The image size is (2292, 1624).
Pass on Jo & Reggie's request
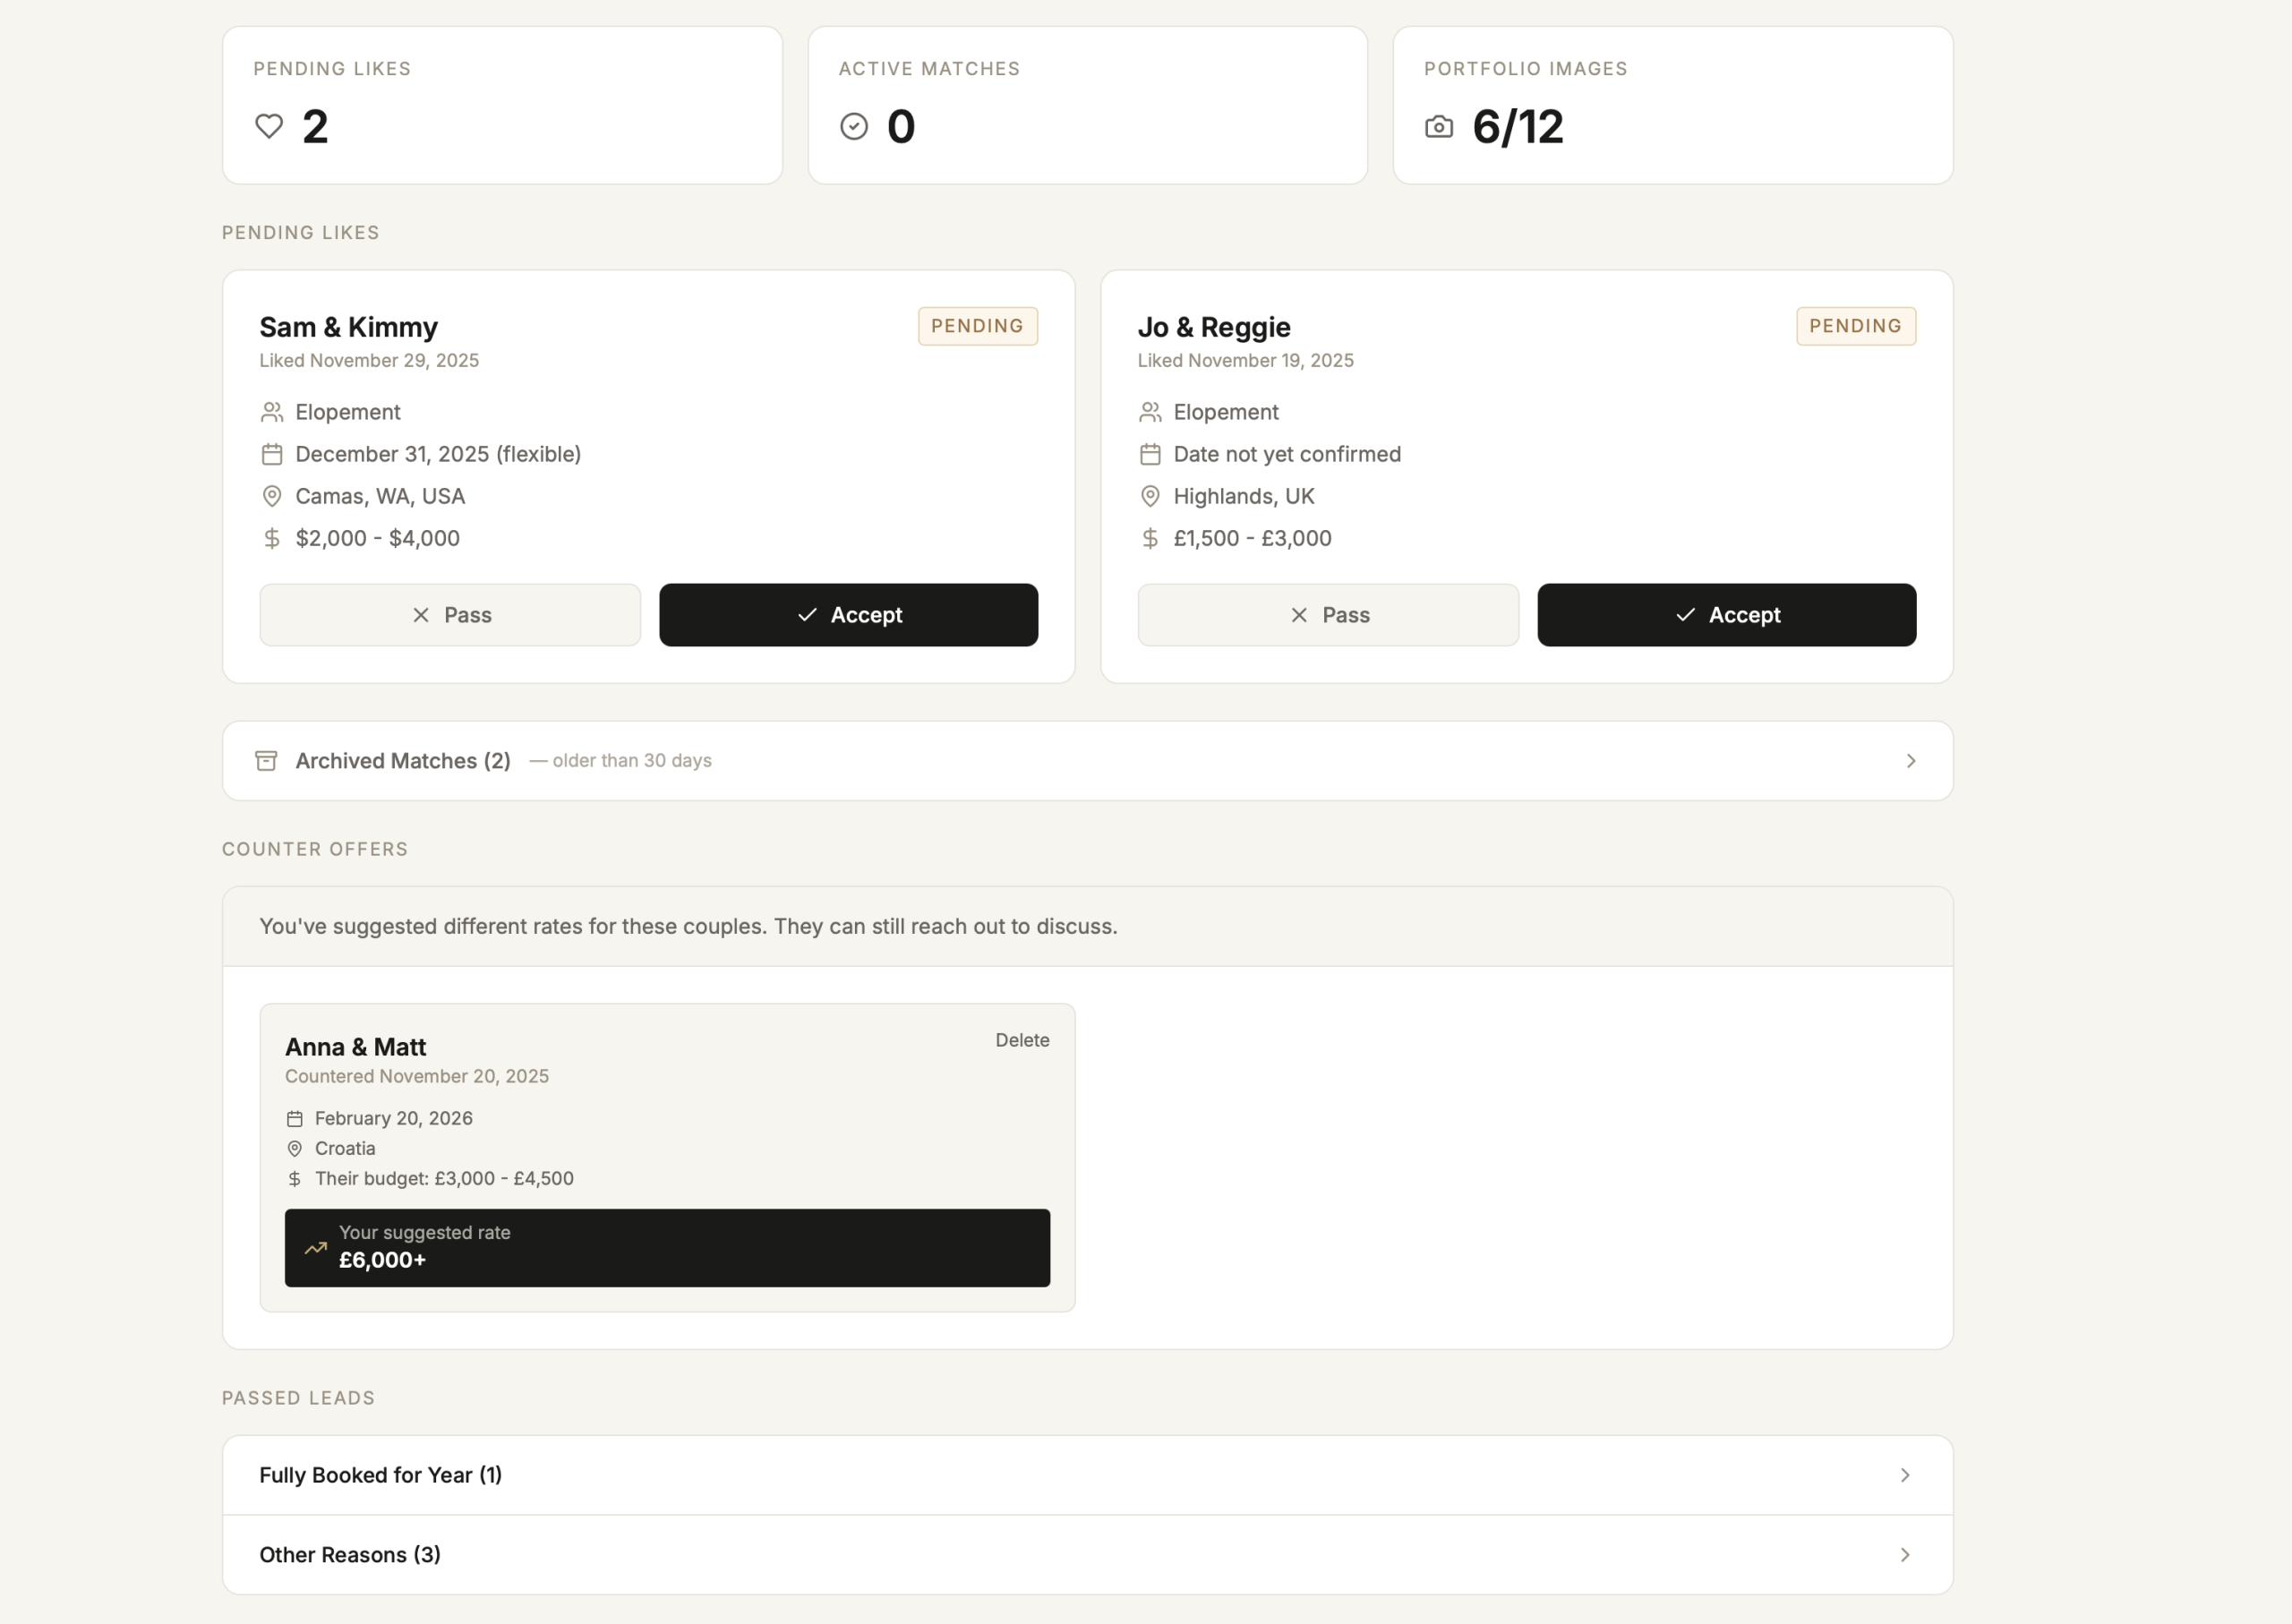tap(1327, 615)
